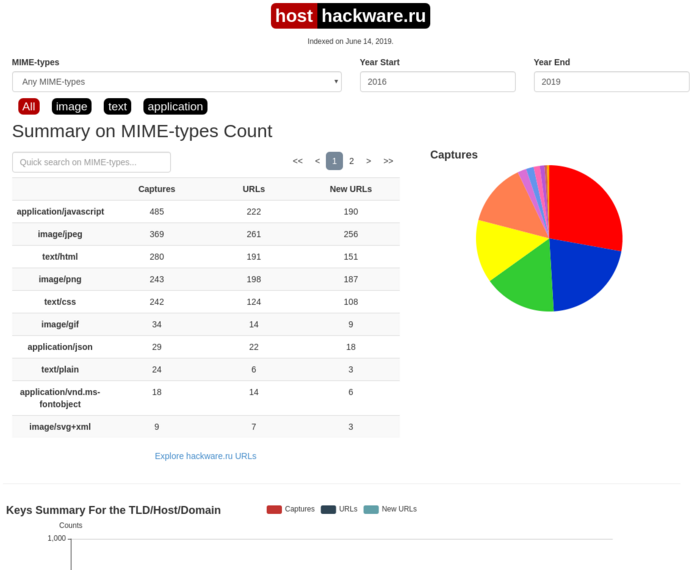Select page 1 in pagination
This screenshot has width=700, height=570.
coord(334,161)
